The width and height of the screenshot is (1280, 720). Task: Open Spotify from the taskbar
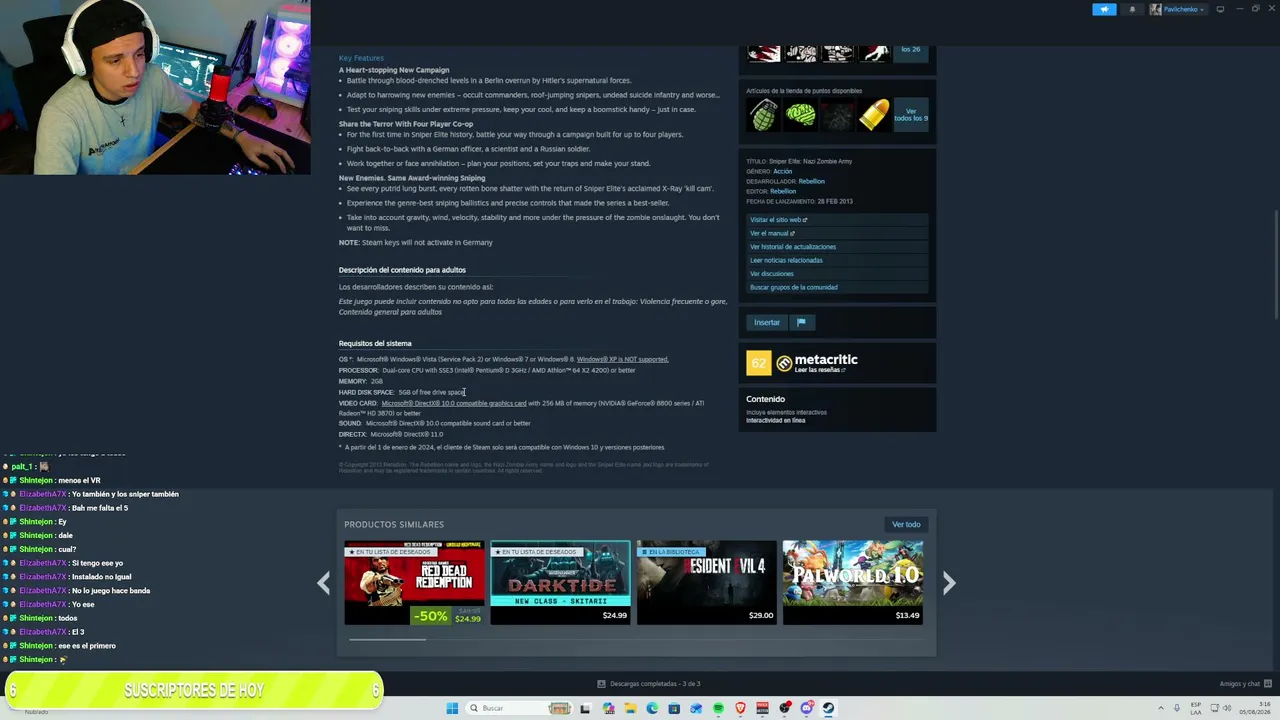point(718,708)
